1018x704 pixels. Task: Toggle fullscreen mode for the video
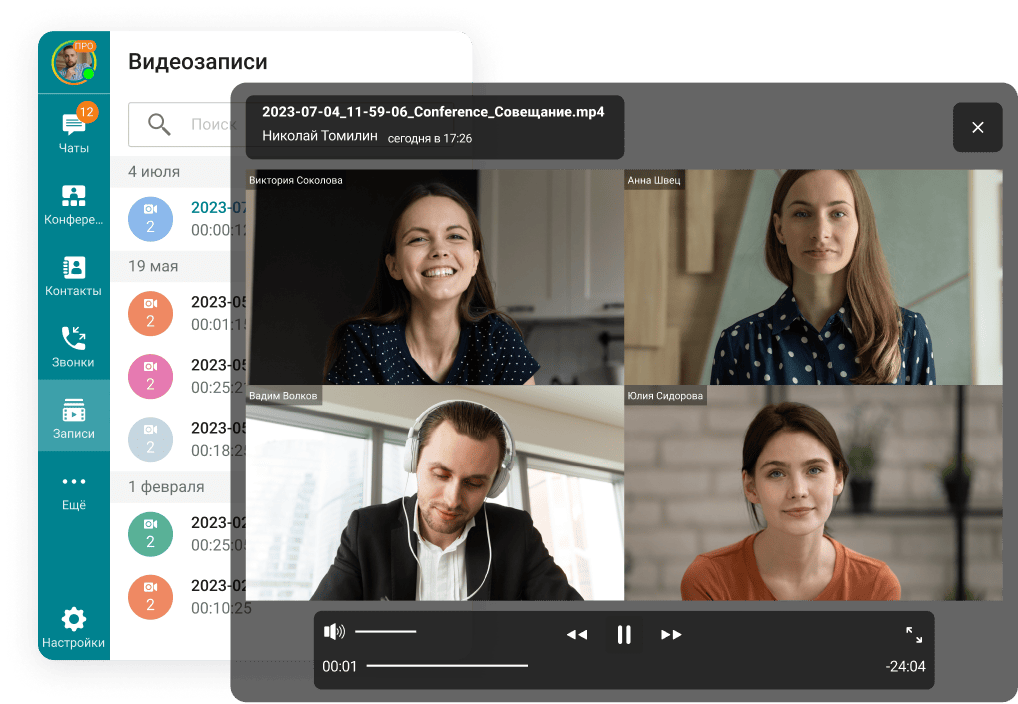coord(914,635)
